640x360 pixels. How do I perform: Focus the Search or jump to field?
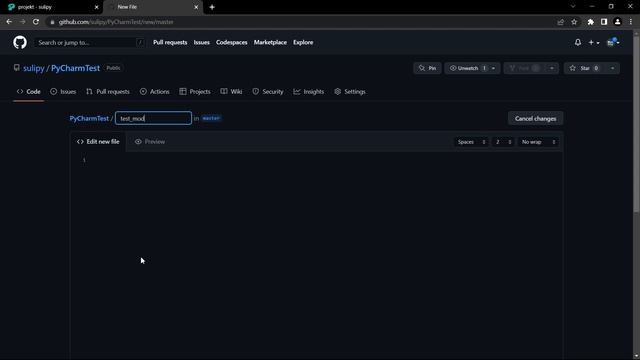(89, 42)
